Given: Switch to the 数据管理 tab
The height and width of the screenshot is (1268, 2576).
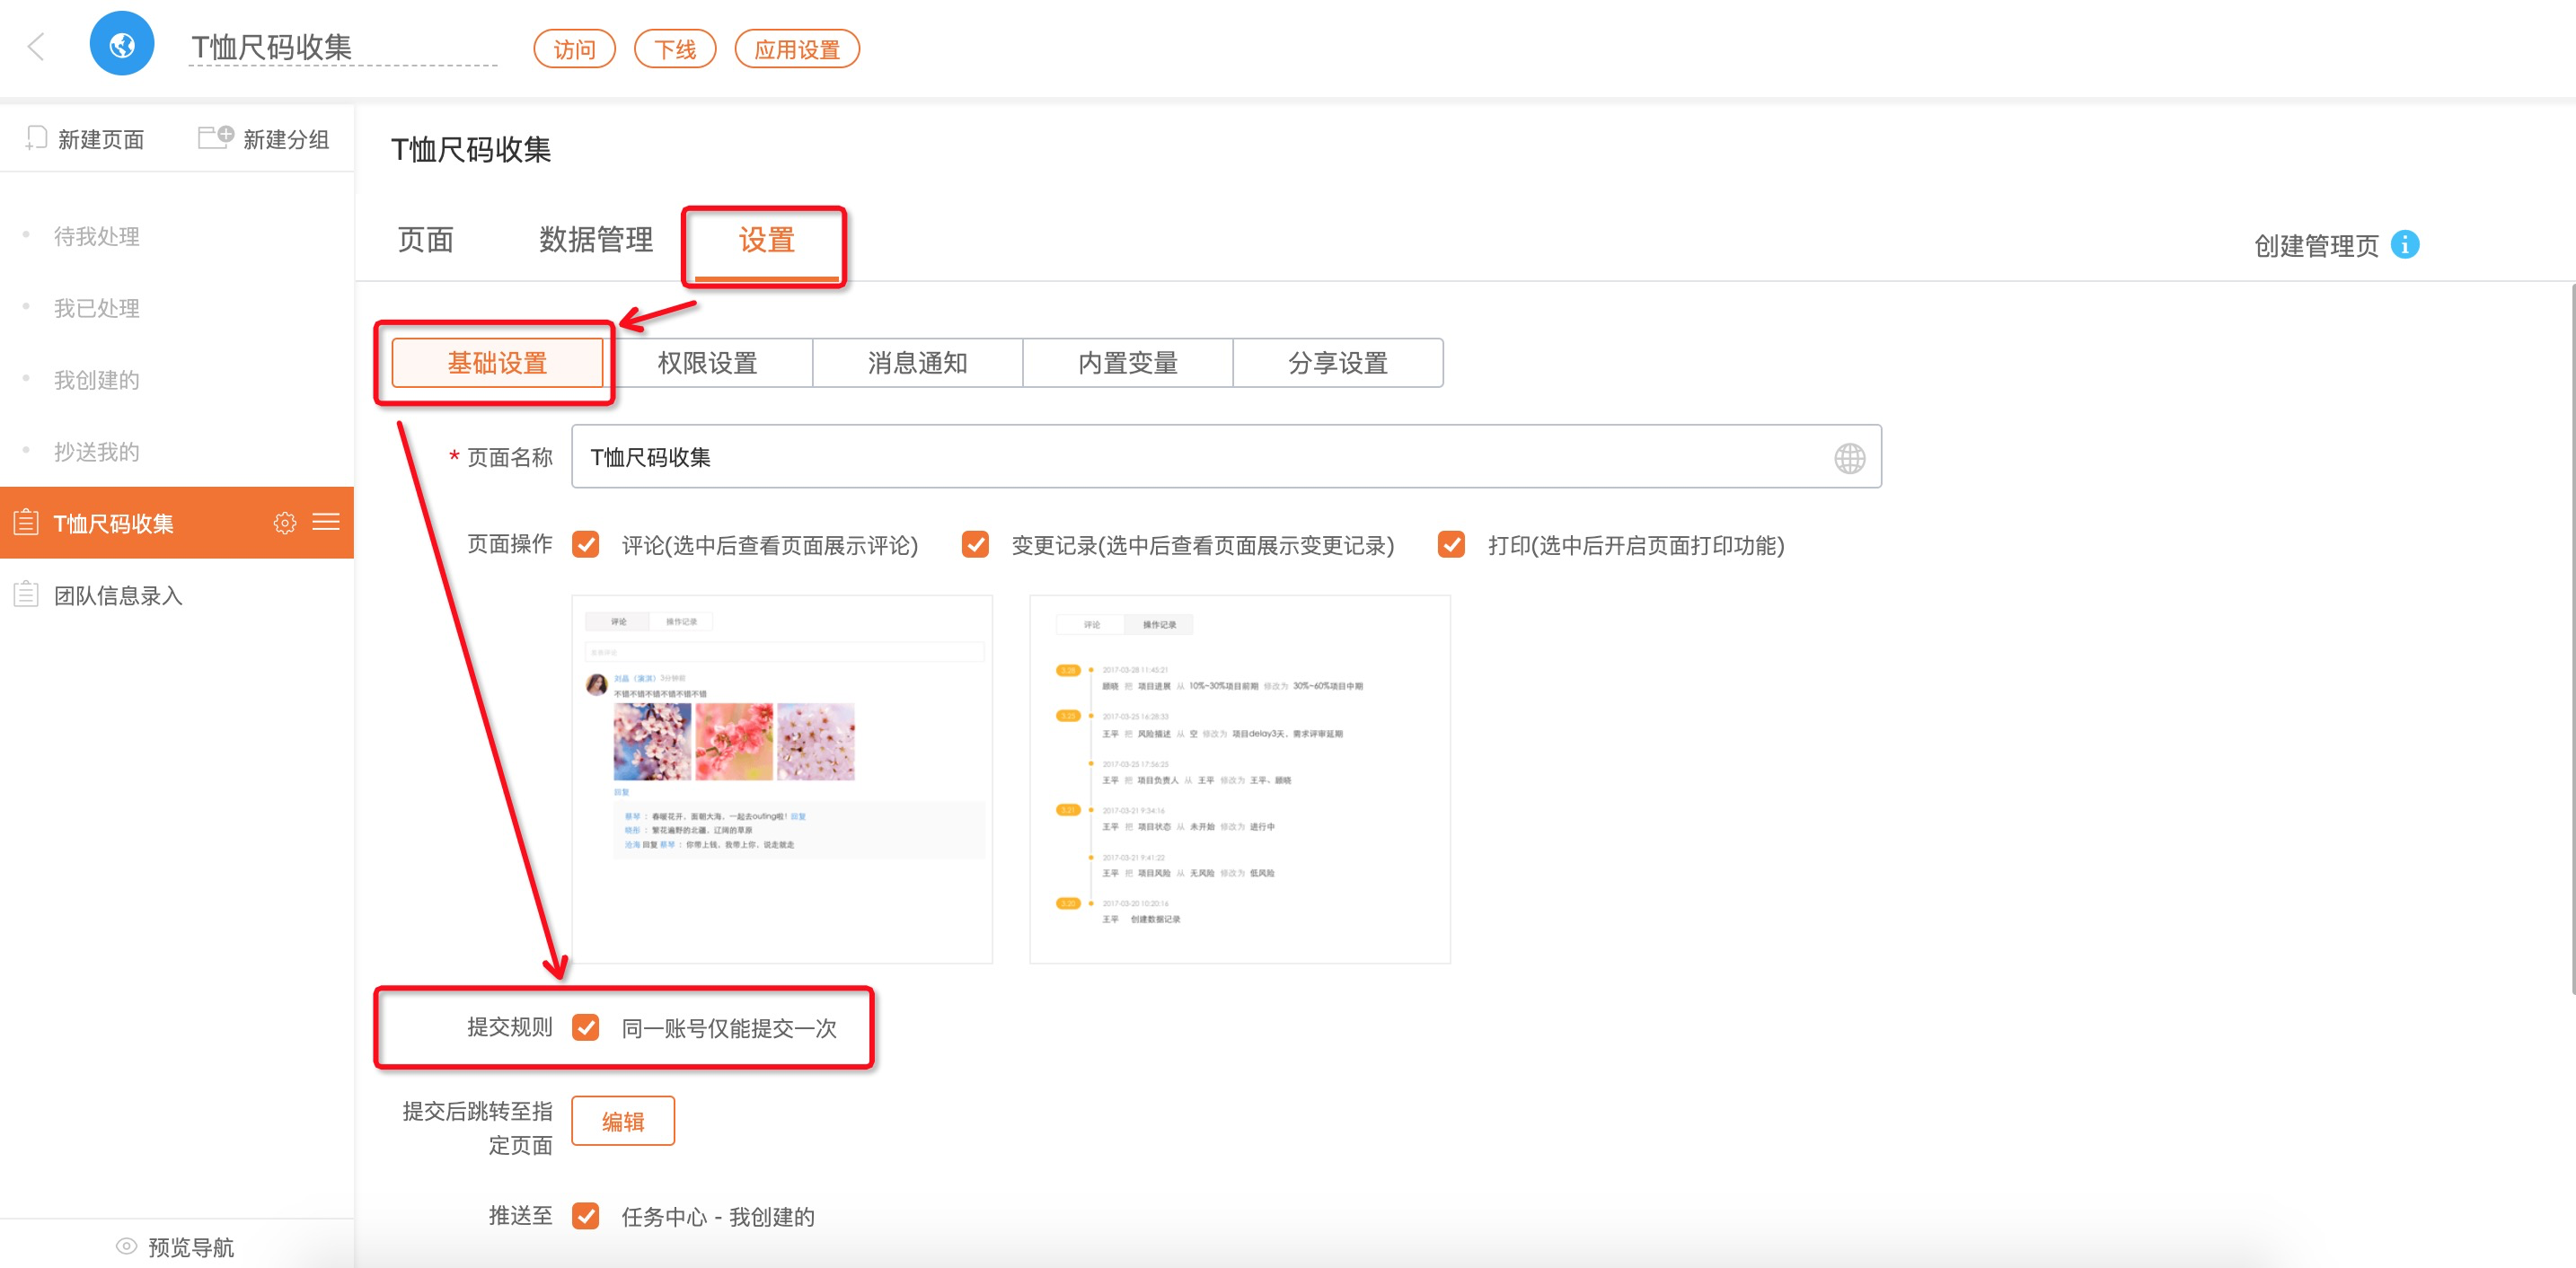Looking at the screenshot, I should pyautogui.click(x=596, y=240).
